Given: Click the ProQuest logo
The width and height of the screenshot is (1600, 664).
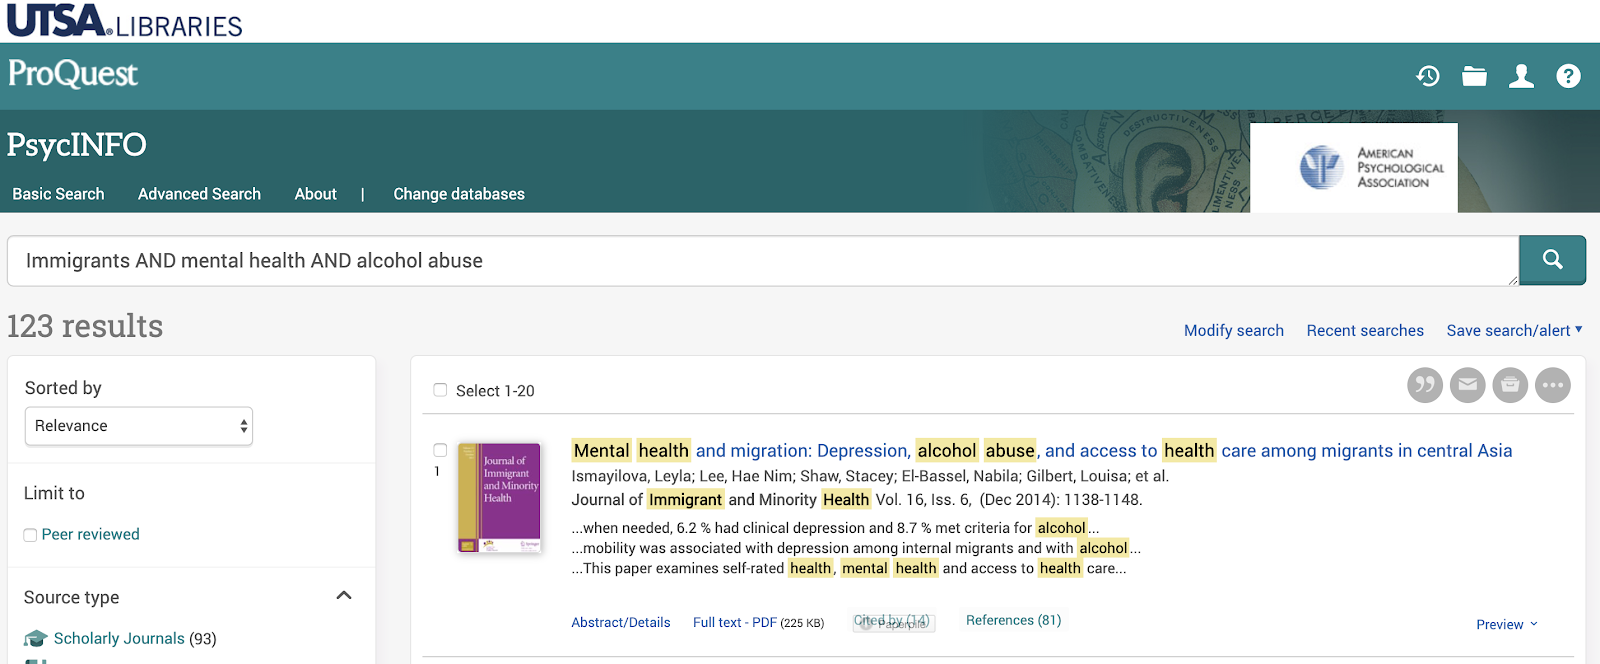Looking at the screenshot, I should tap(73, 74).
